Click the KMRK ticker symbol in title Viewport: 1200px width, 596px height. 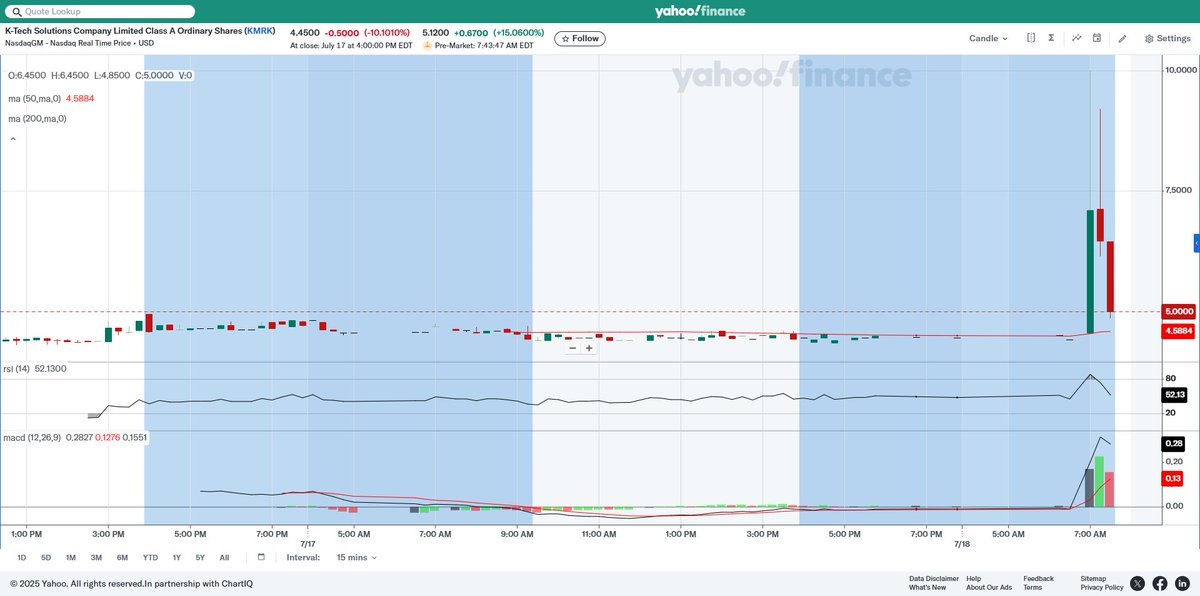coord(258,31)
